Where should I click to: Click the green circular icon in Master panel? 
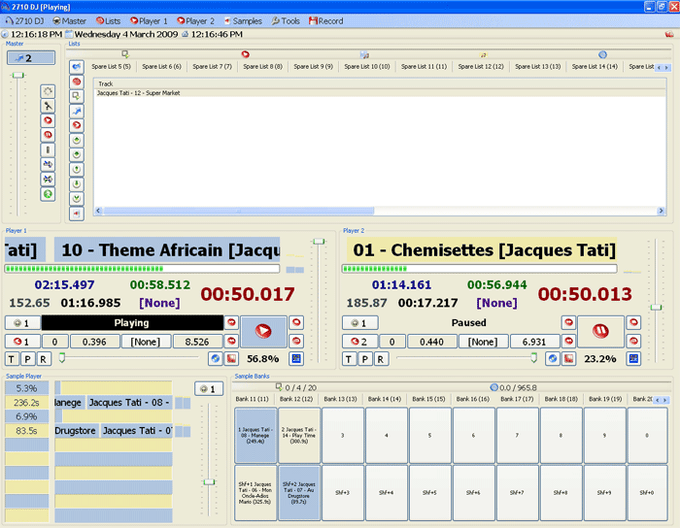48,194
